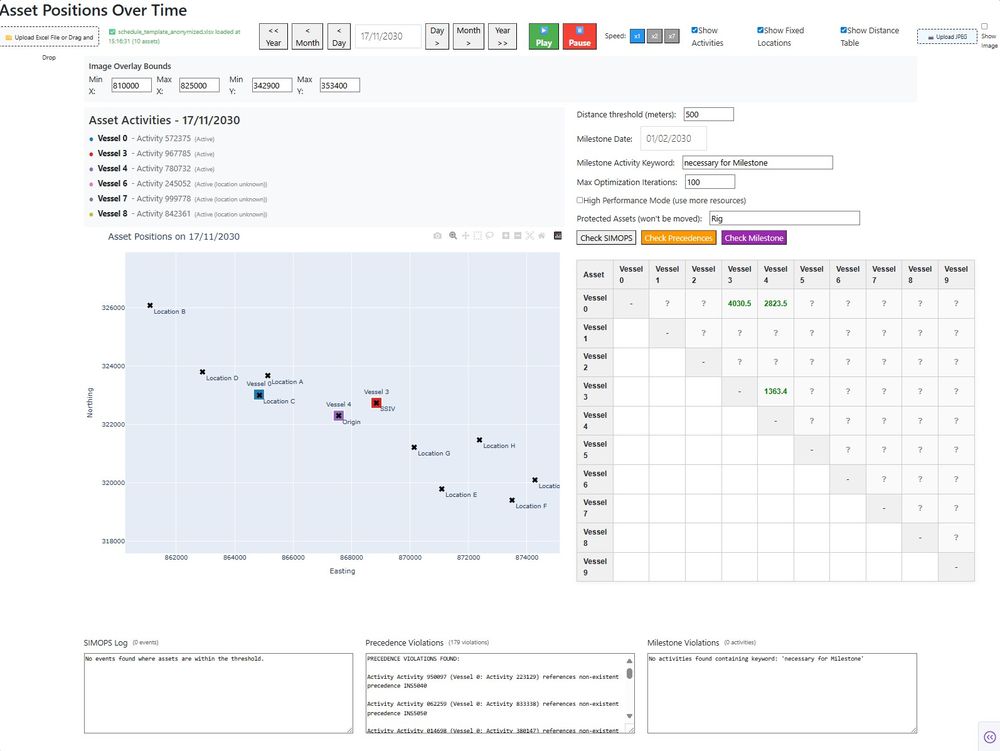
Task: Click Location F marker on plot
Action: (x=511, y=500)
